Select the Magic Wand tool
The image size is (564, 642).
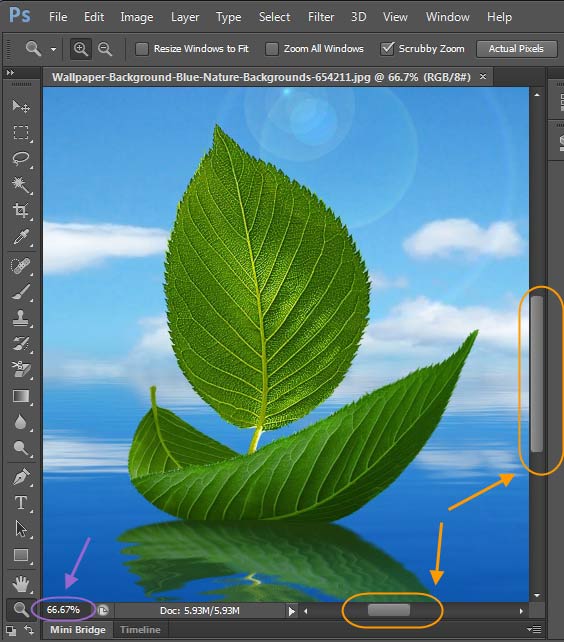(20, 185)
